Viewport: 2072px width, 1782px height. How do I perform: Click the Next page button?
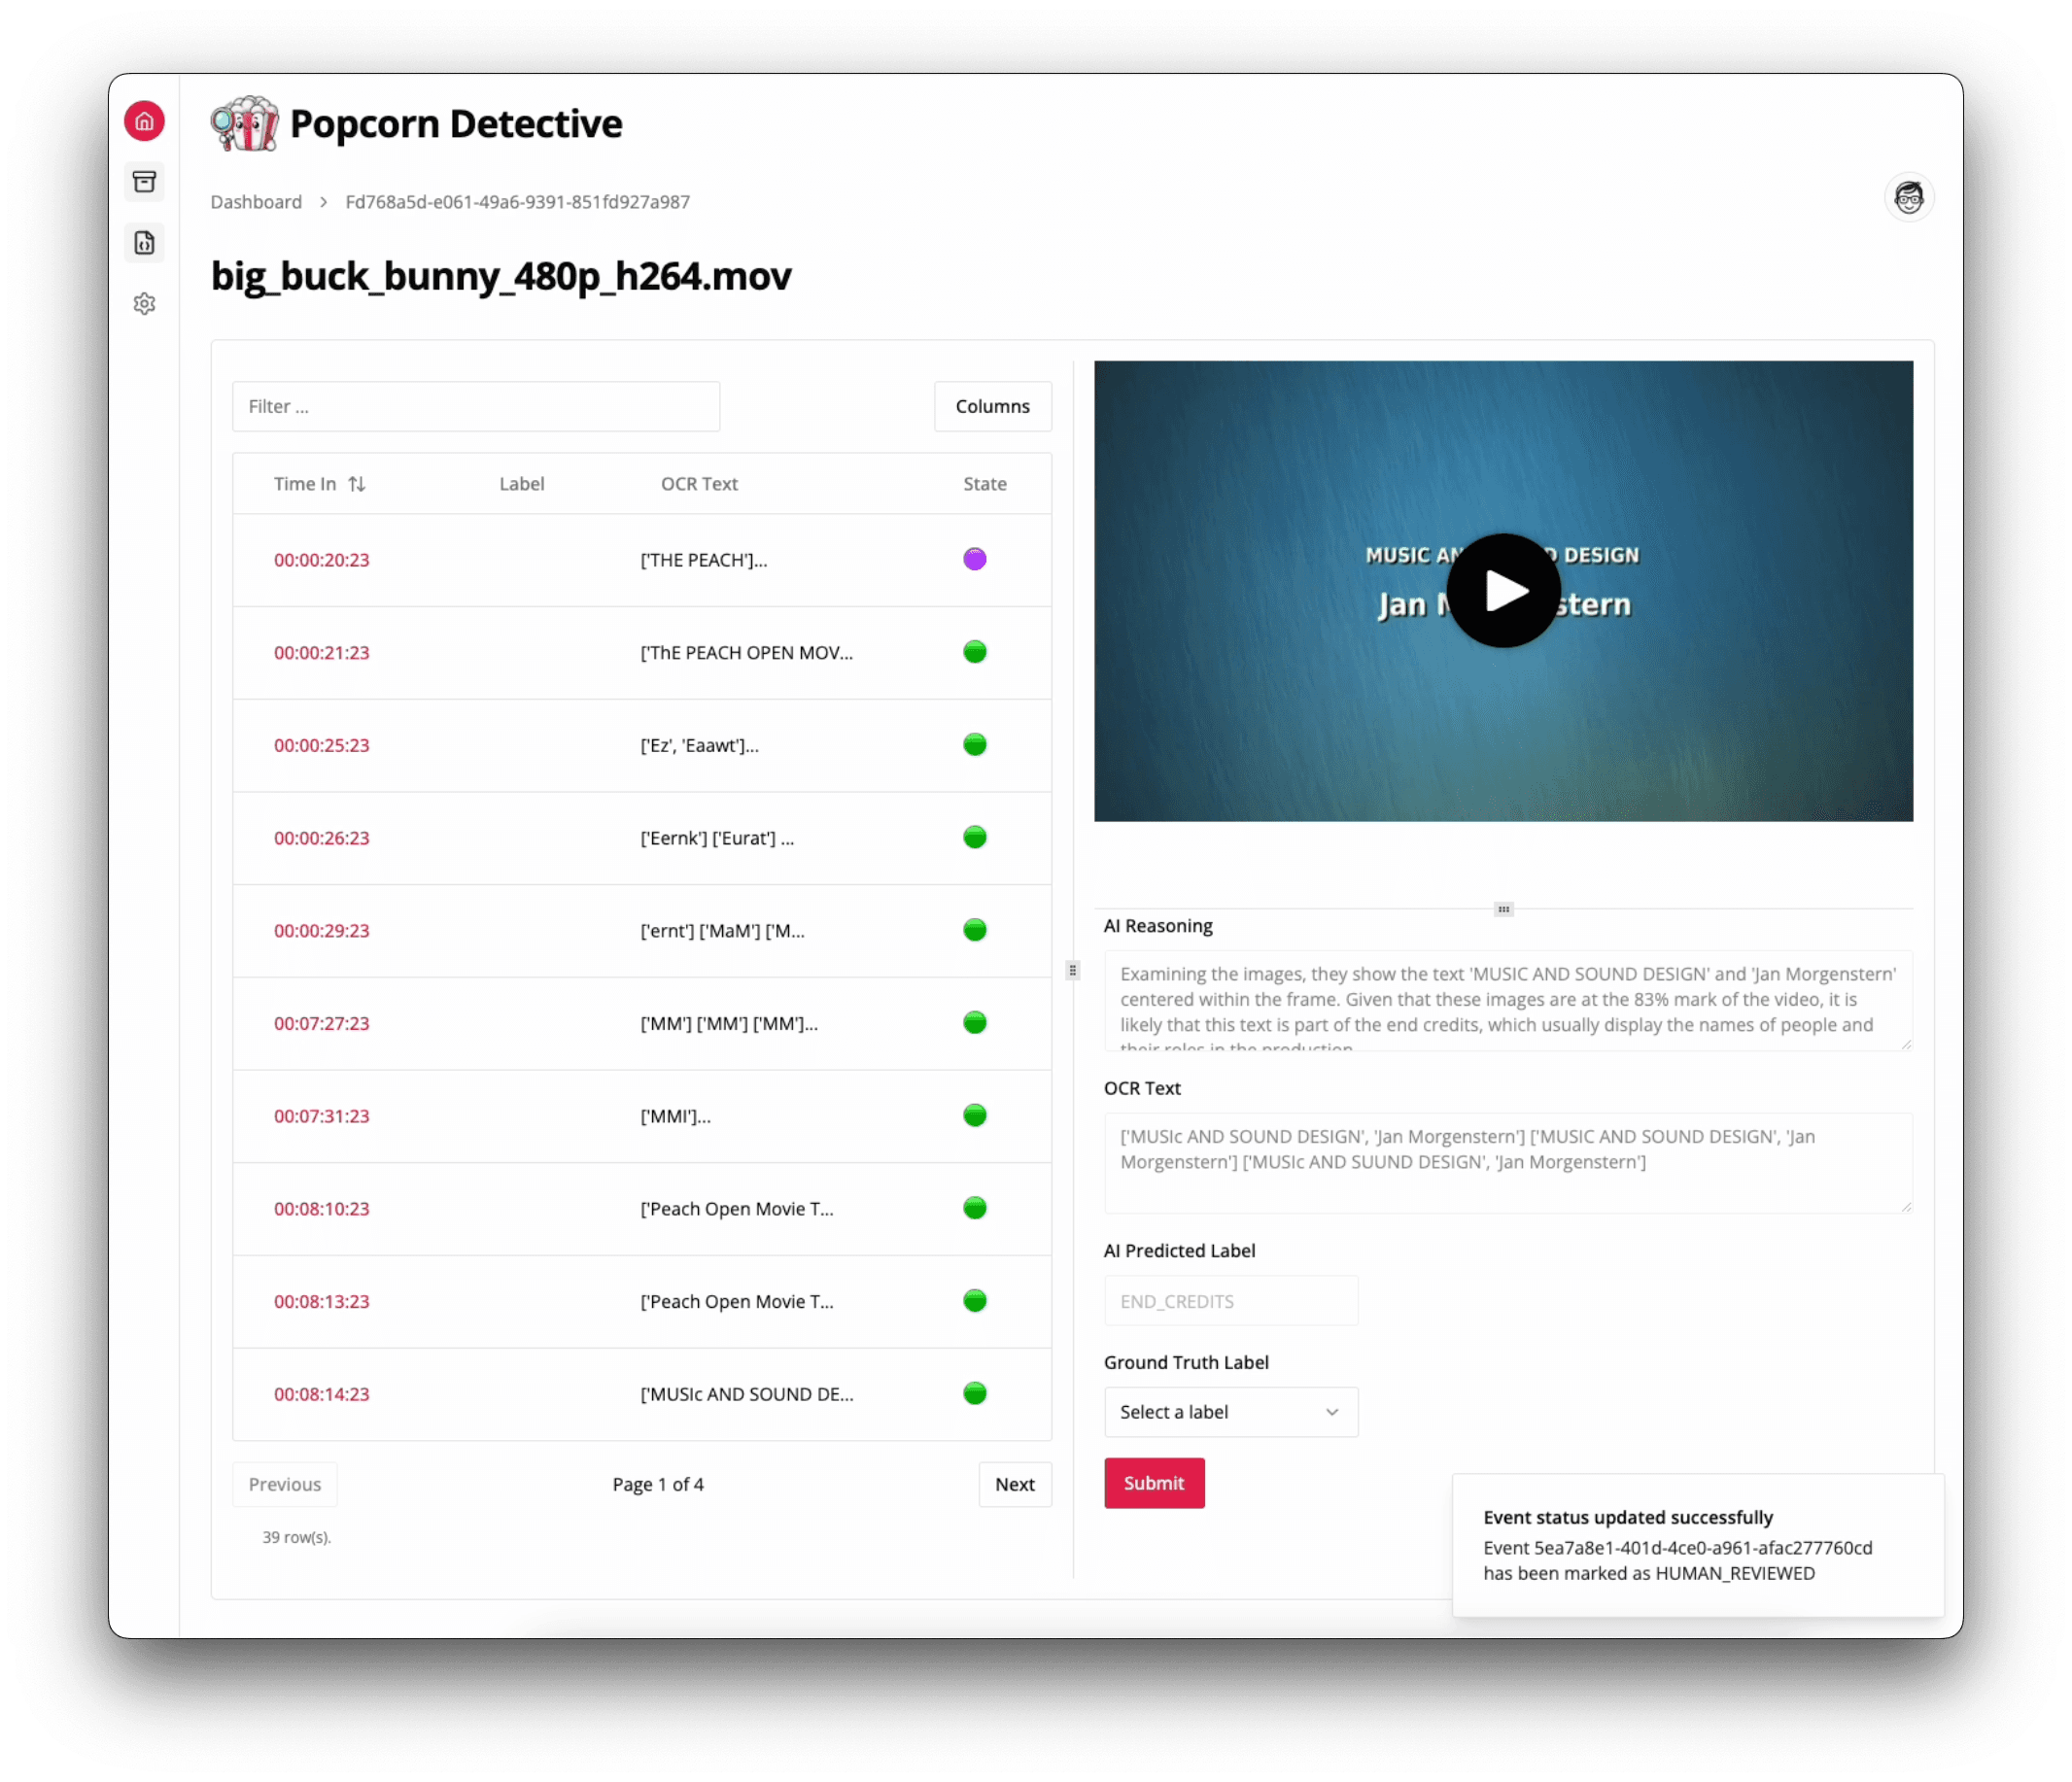[1013, 1483]
